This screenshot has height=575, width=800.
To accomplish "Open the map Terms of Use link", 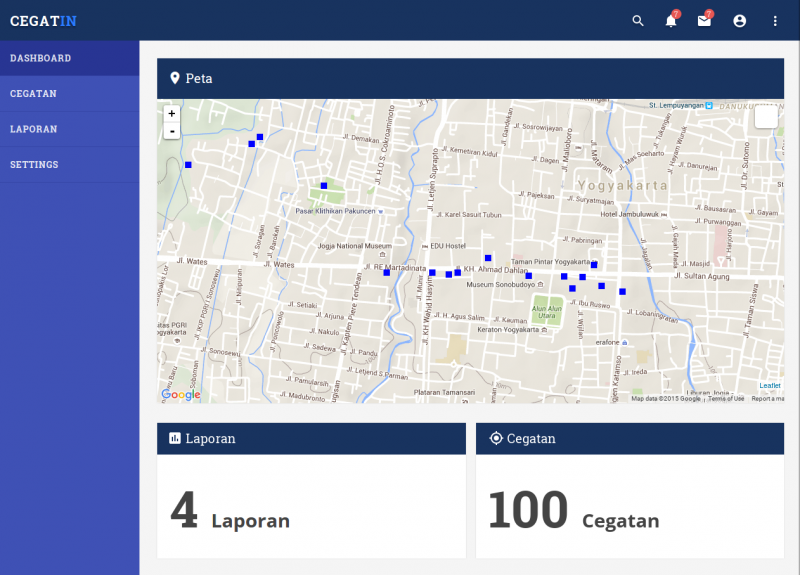I will tap(725, 398).
